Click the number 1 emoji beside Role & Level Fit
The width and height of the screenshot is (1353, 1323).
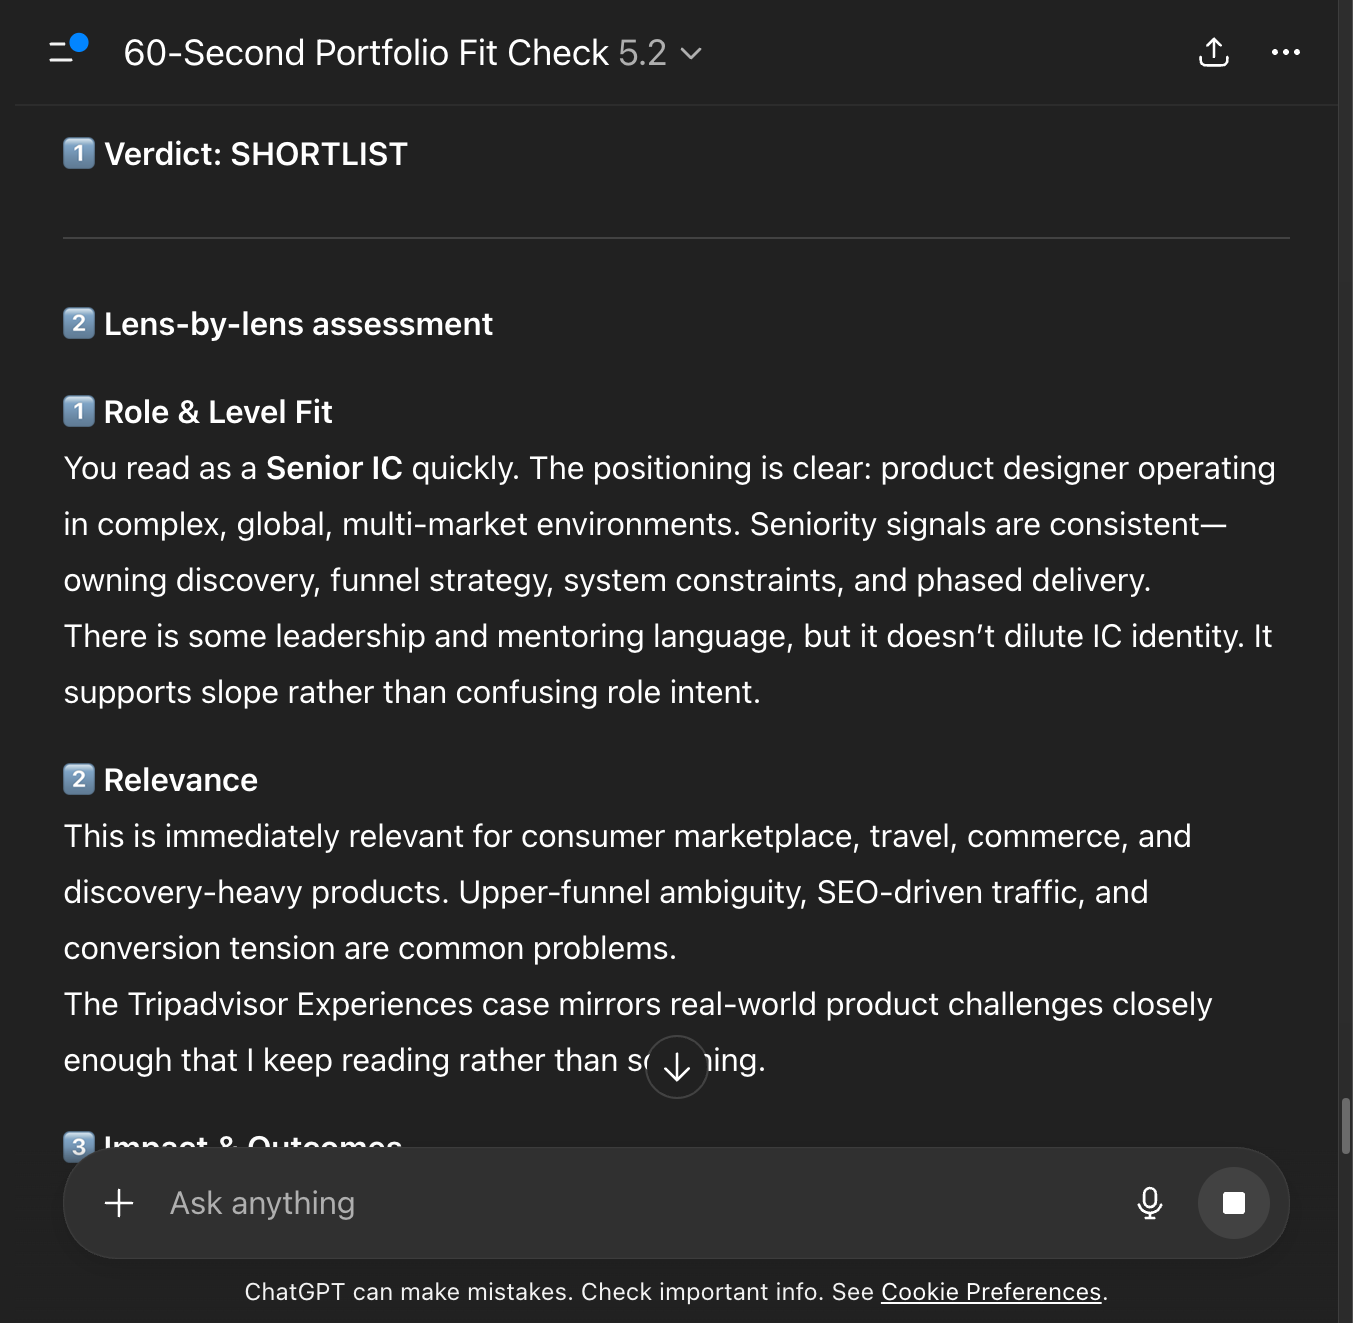(x=79, y=412)
